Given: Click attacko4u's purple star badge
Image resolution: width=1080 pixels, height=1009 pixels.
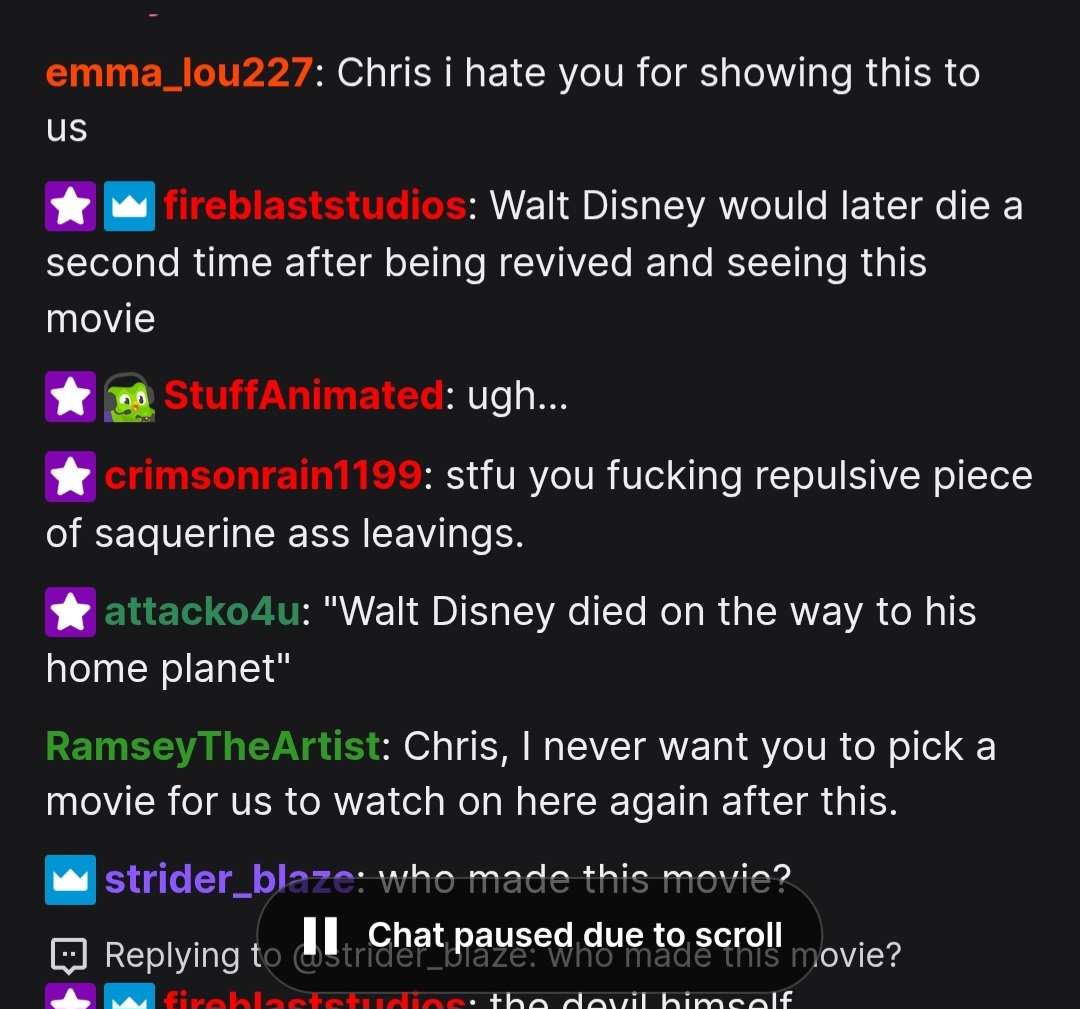Looking at the screenshot, I should click(x=70, y=612).
